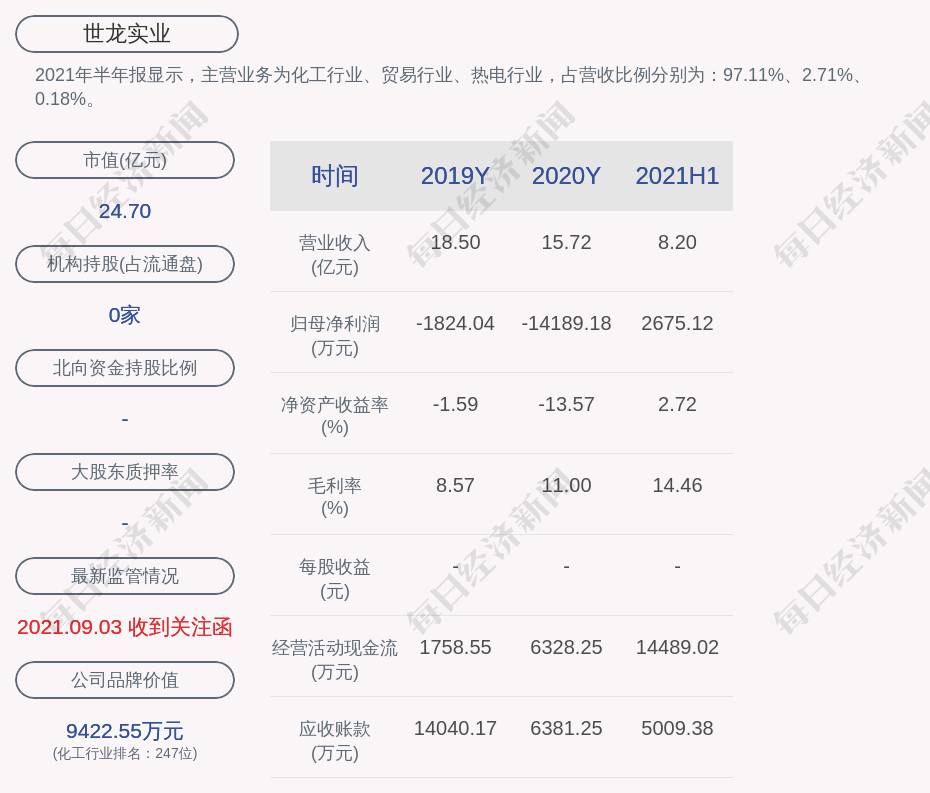Click the 时间 table header cell
This screenshot has width=930, height=793.
pos(334,176)
